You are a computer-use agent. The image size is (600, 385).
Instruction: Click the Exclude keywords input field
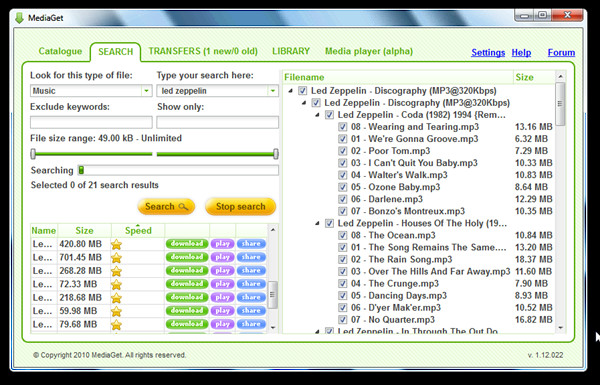[91, 122]
